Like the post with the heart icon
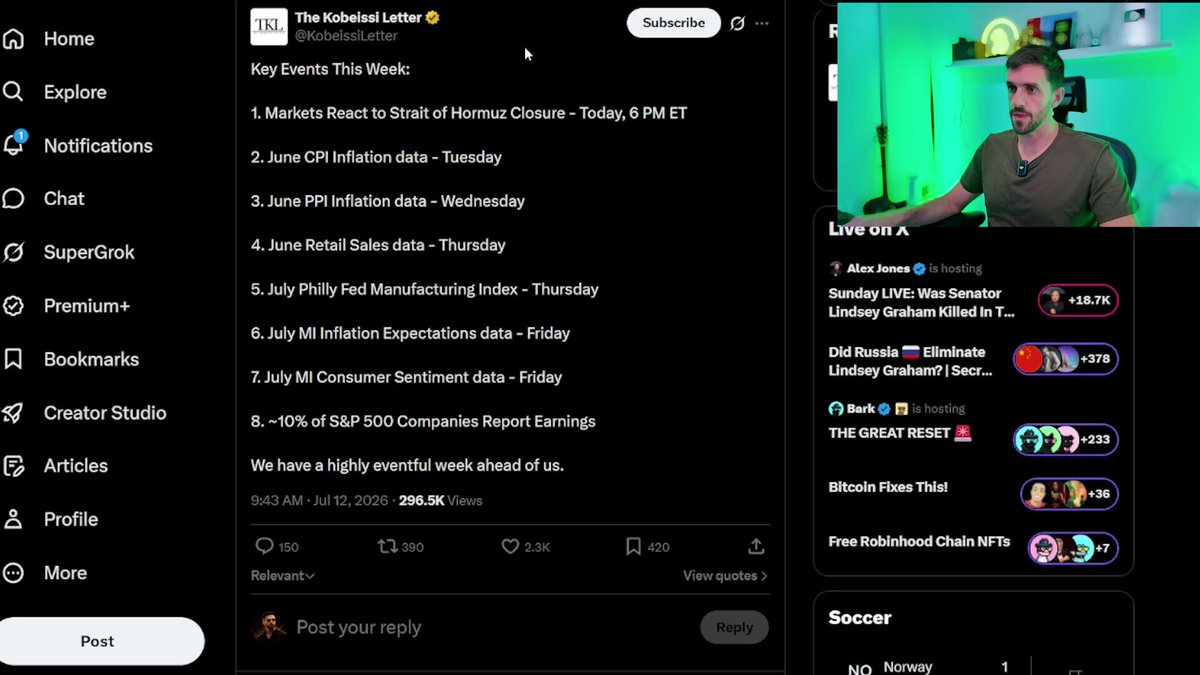 point(510,546)
